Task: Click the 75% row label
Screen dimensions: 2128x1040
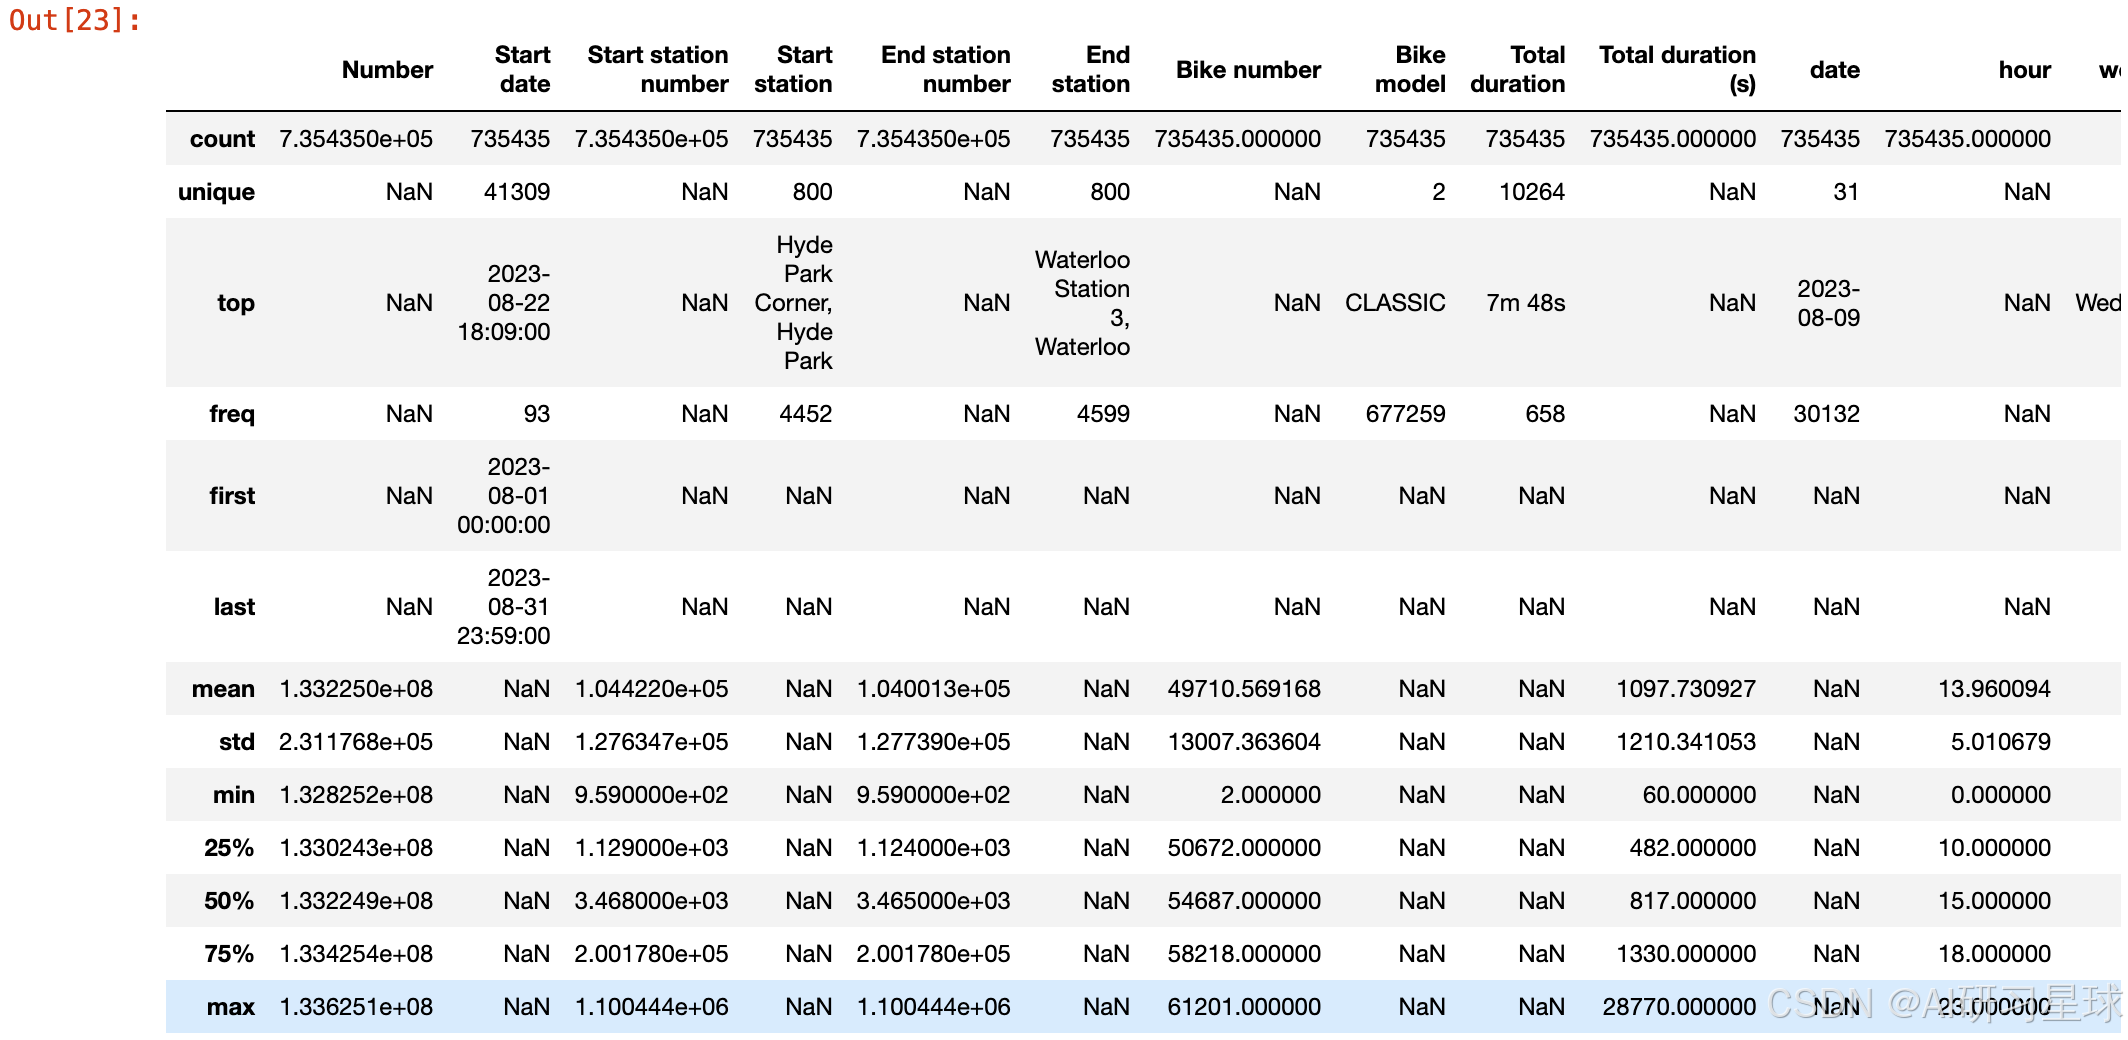Action: pyautogui.click(x=229, y=954)
